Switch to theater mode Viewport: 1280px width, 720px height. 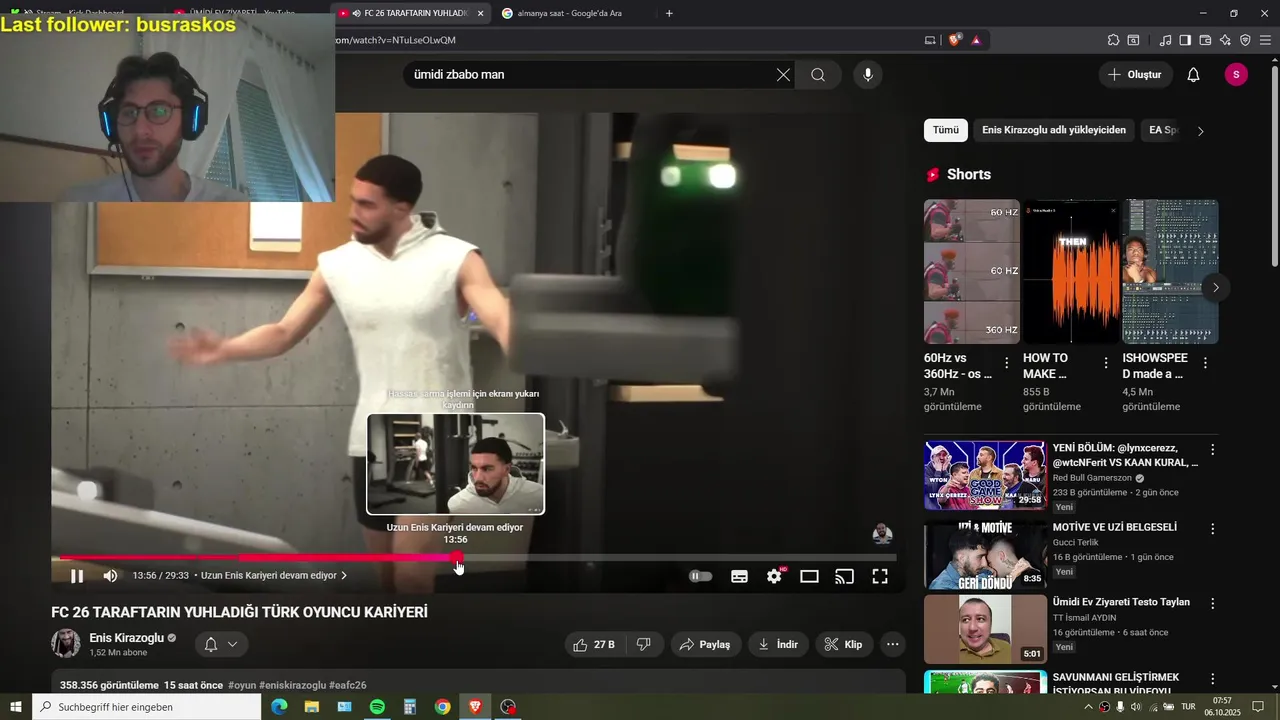(x=809, y=576)
